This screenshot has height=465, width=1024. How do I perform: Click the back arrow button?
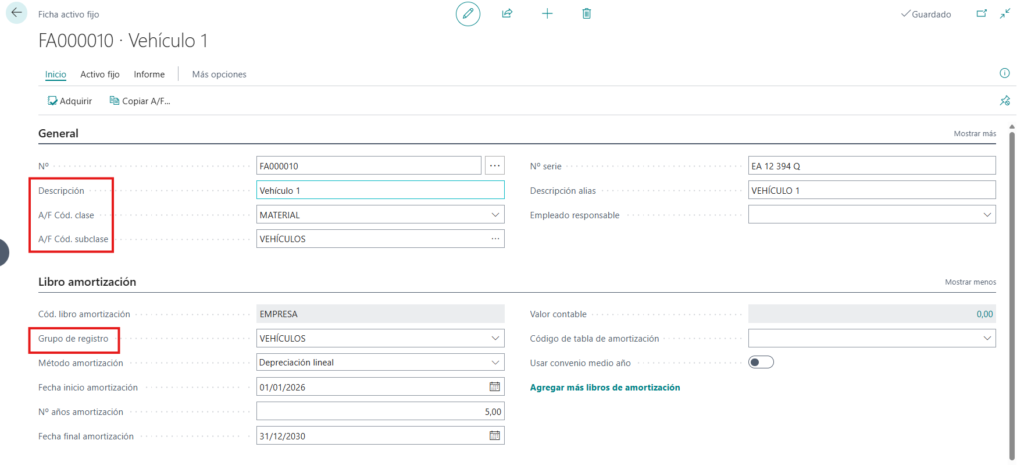click(x=17, y=14)
